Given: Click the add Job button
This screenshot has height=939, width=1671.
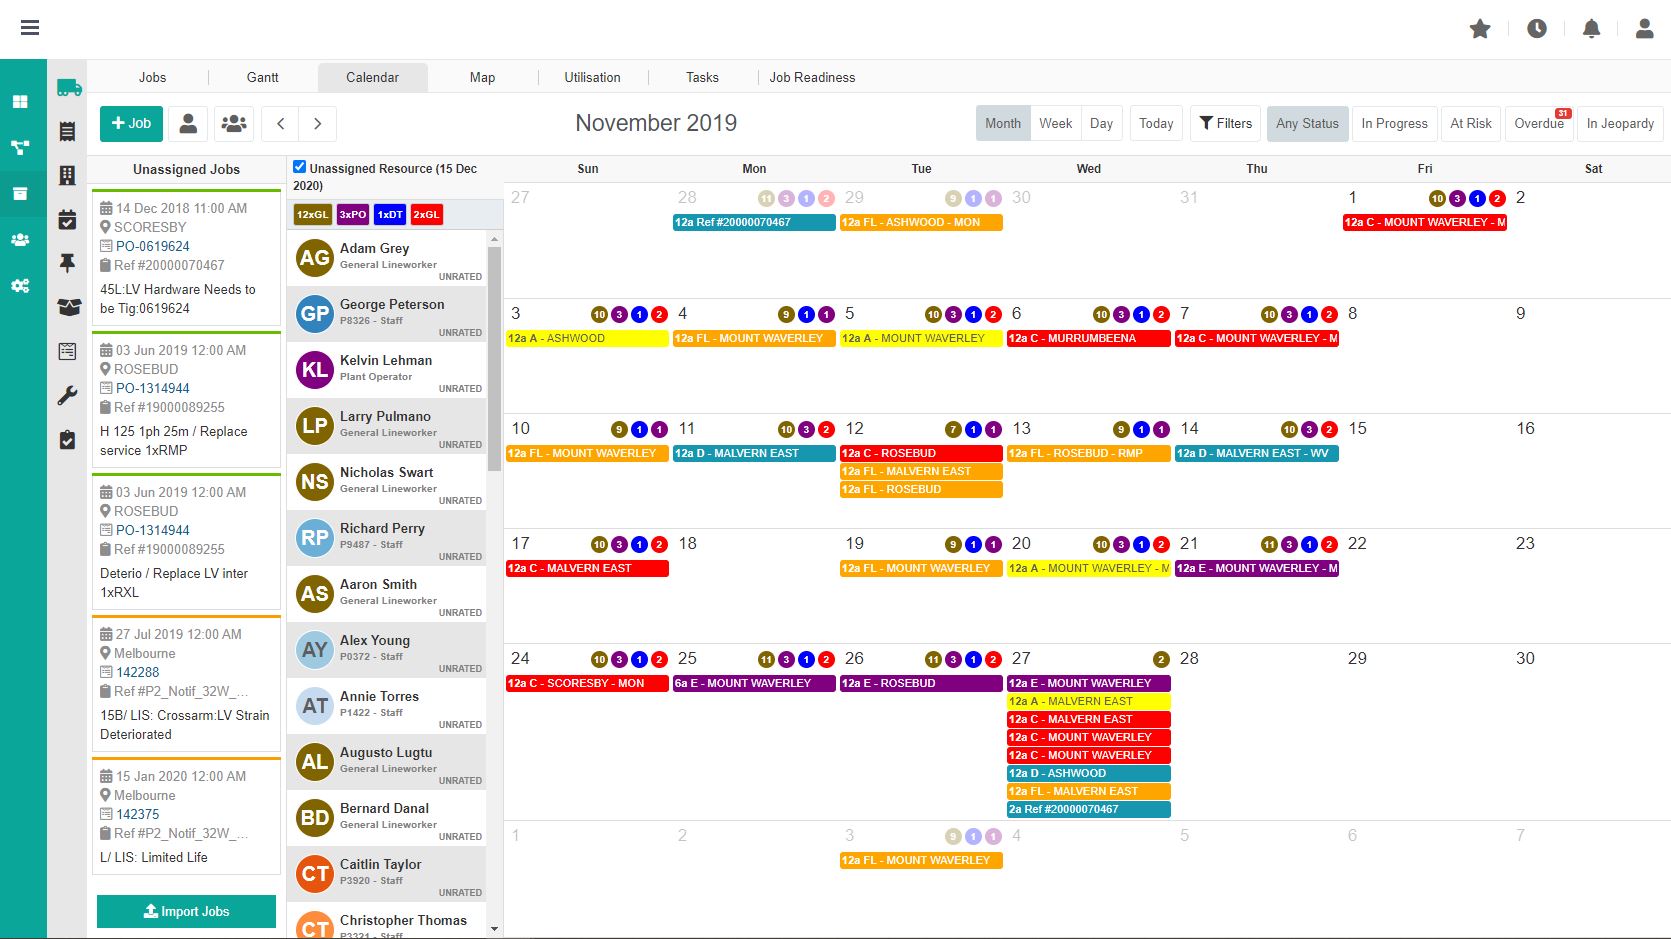Looking at the screenshot, I should point(131,124).
